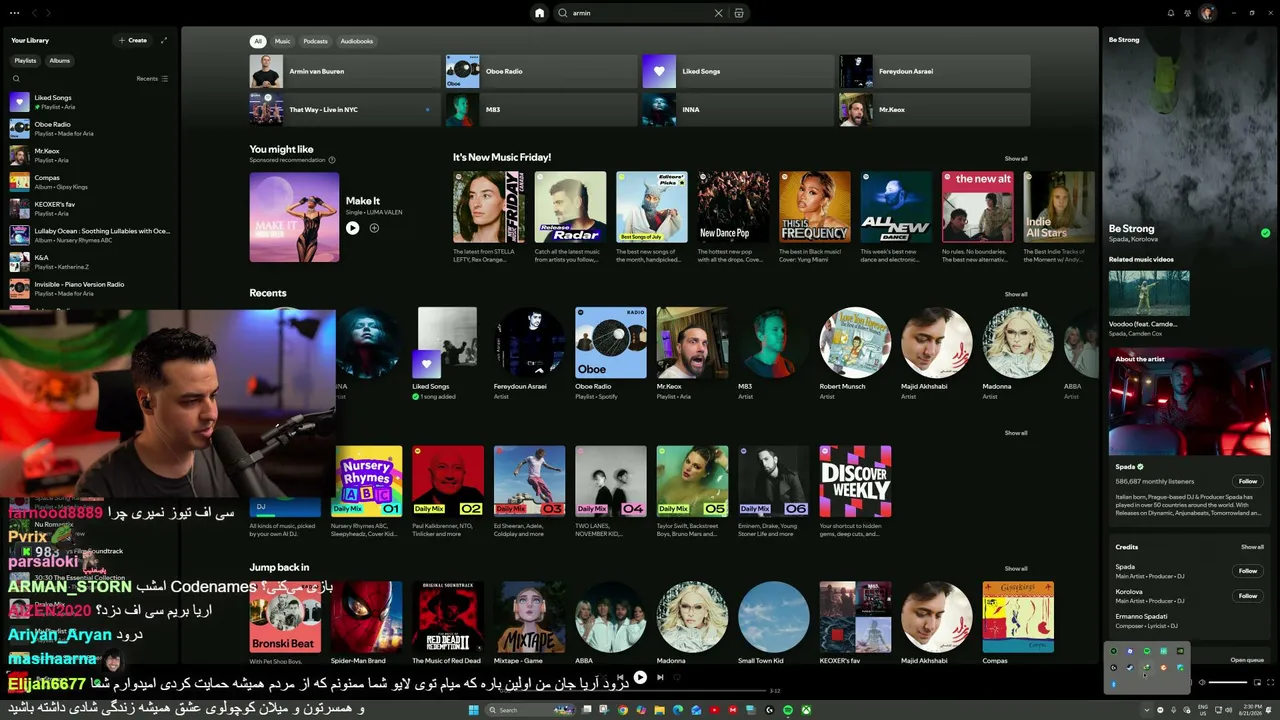The image size is (1280, 720).
Task: Toggle repeat in the player bar
Action: pos(677,677)
